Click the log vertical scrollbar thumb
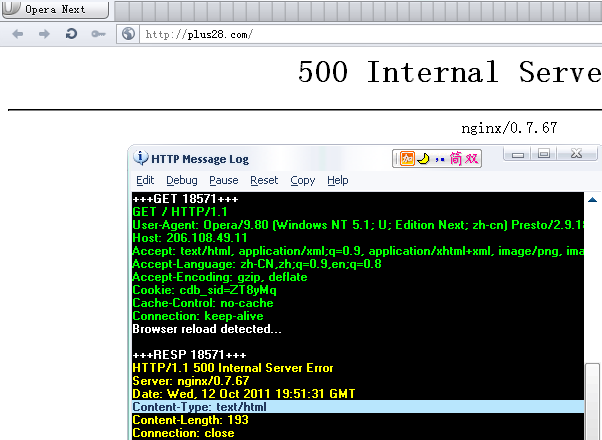 tap(593, 401)
